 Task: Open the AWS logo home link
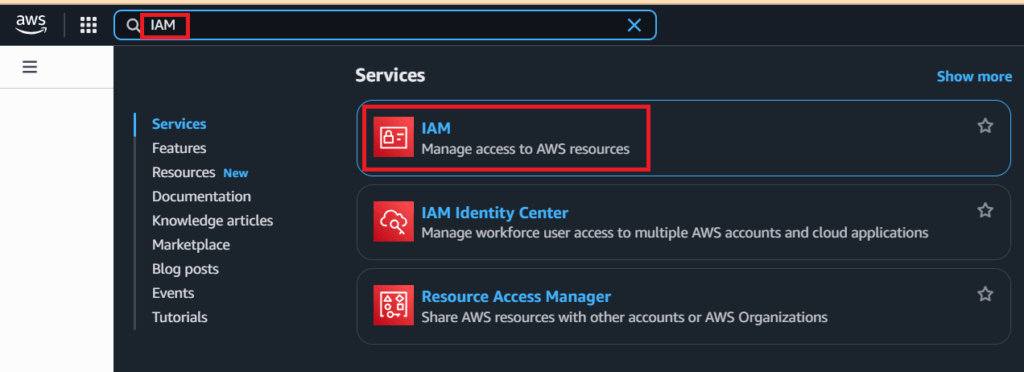tap(31, 25)
